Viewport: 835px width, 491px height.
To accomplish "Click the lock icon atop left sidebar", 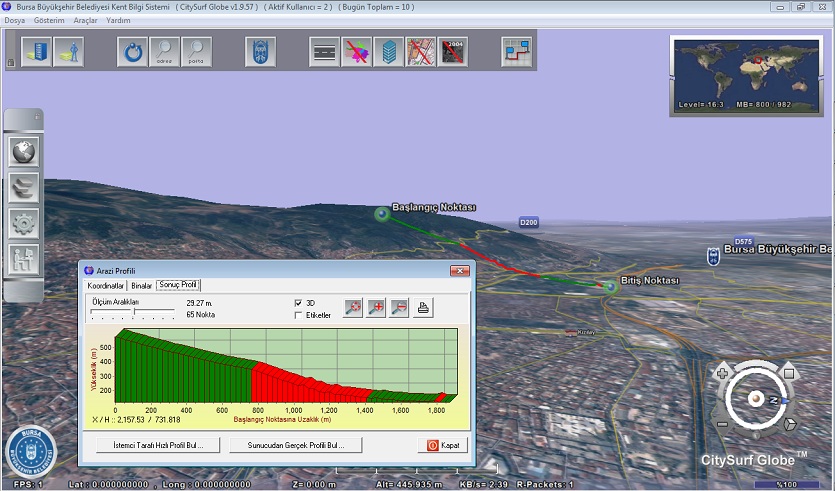I will (x=37, y=117).
